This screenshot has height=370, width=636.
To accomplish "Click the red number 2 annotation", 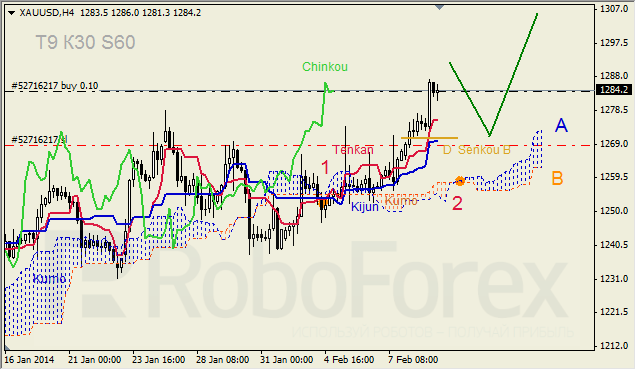I will (x=457, y=203).
